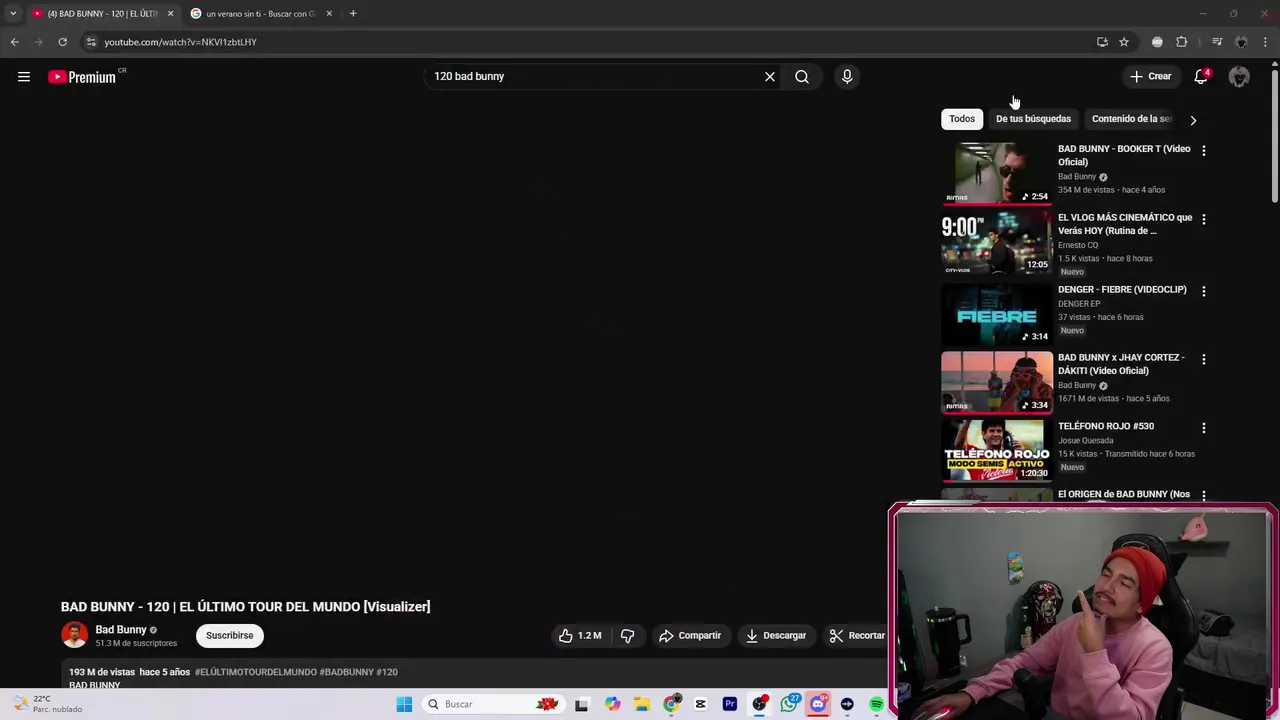
Task: Reload the current page
Action: coord(62,42)
